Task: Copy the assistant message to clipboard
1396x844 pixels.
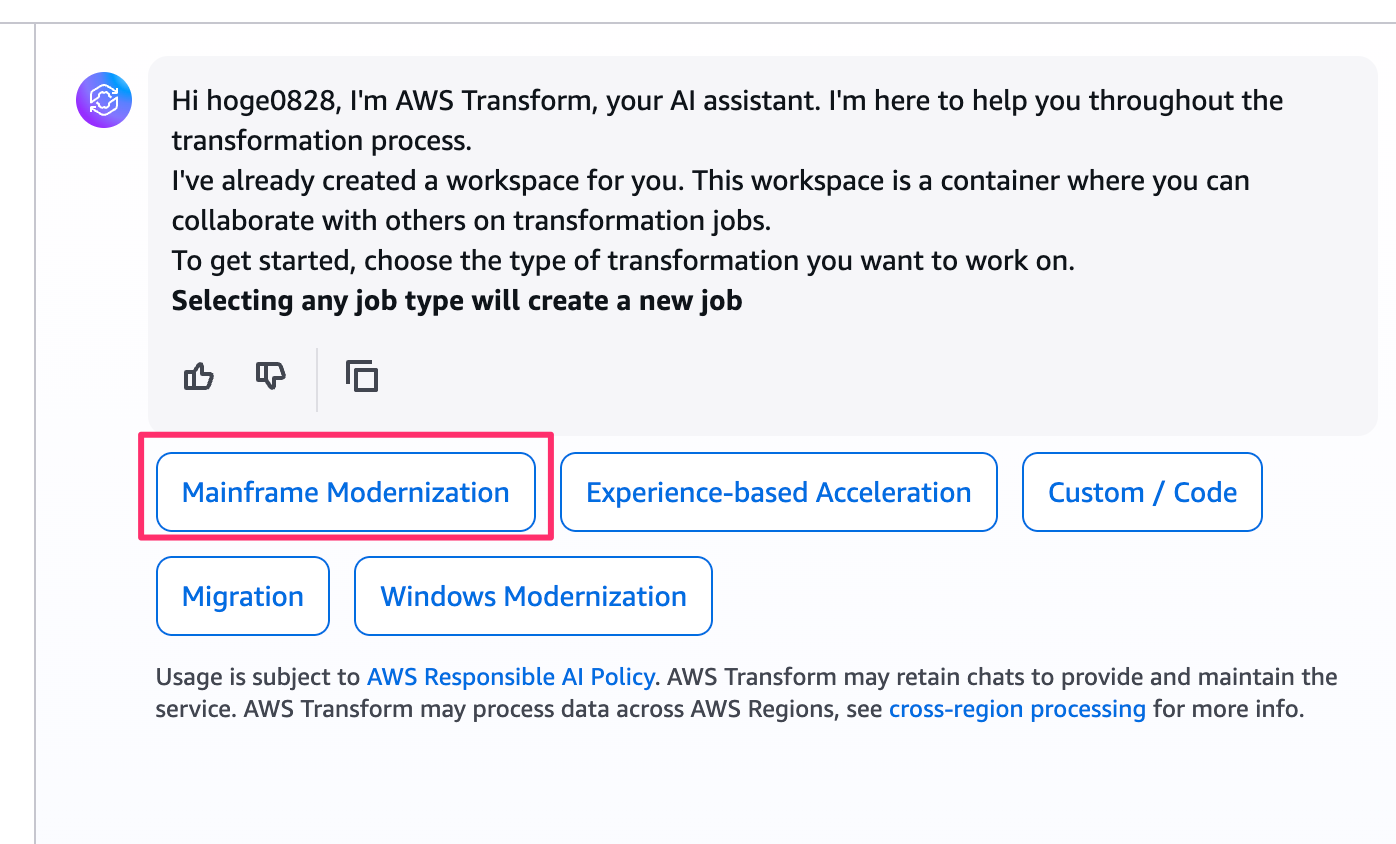Action: coord(362,376)
